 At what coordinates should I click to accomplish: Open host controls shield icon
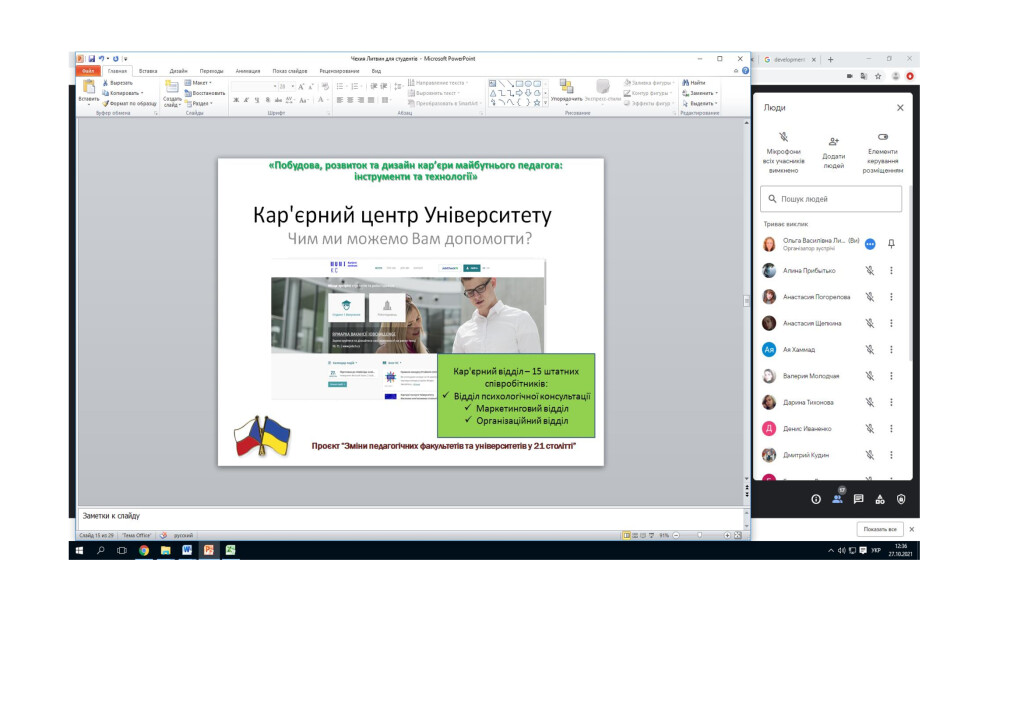coord(901,499)
